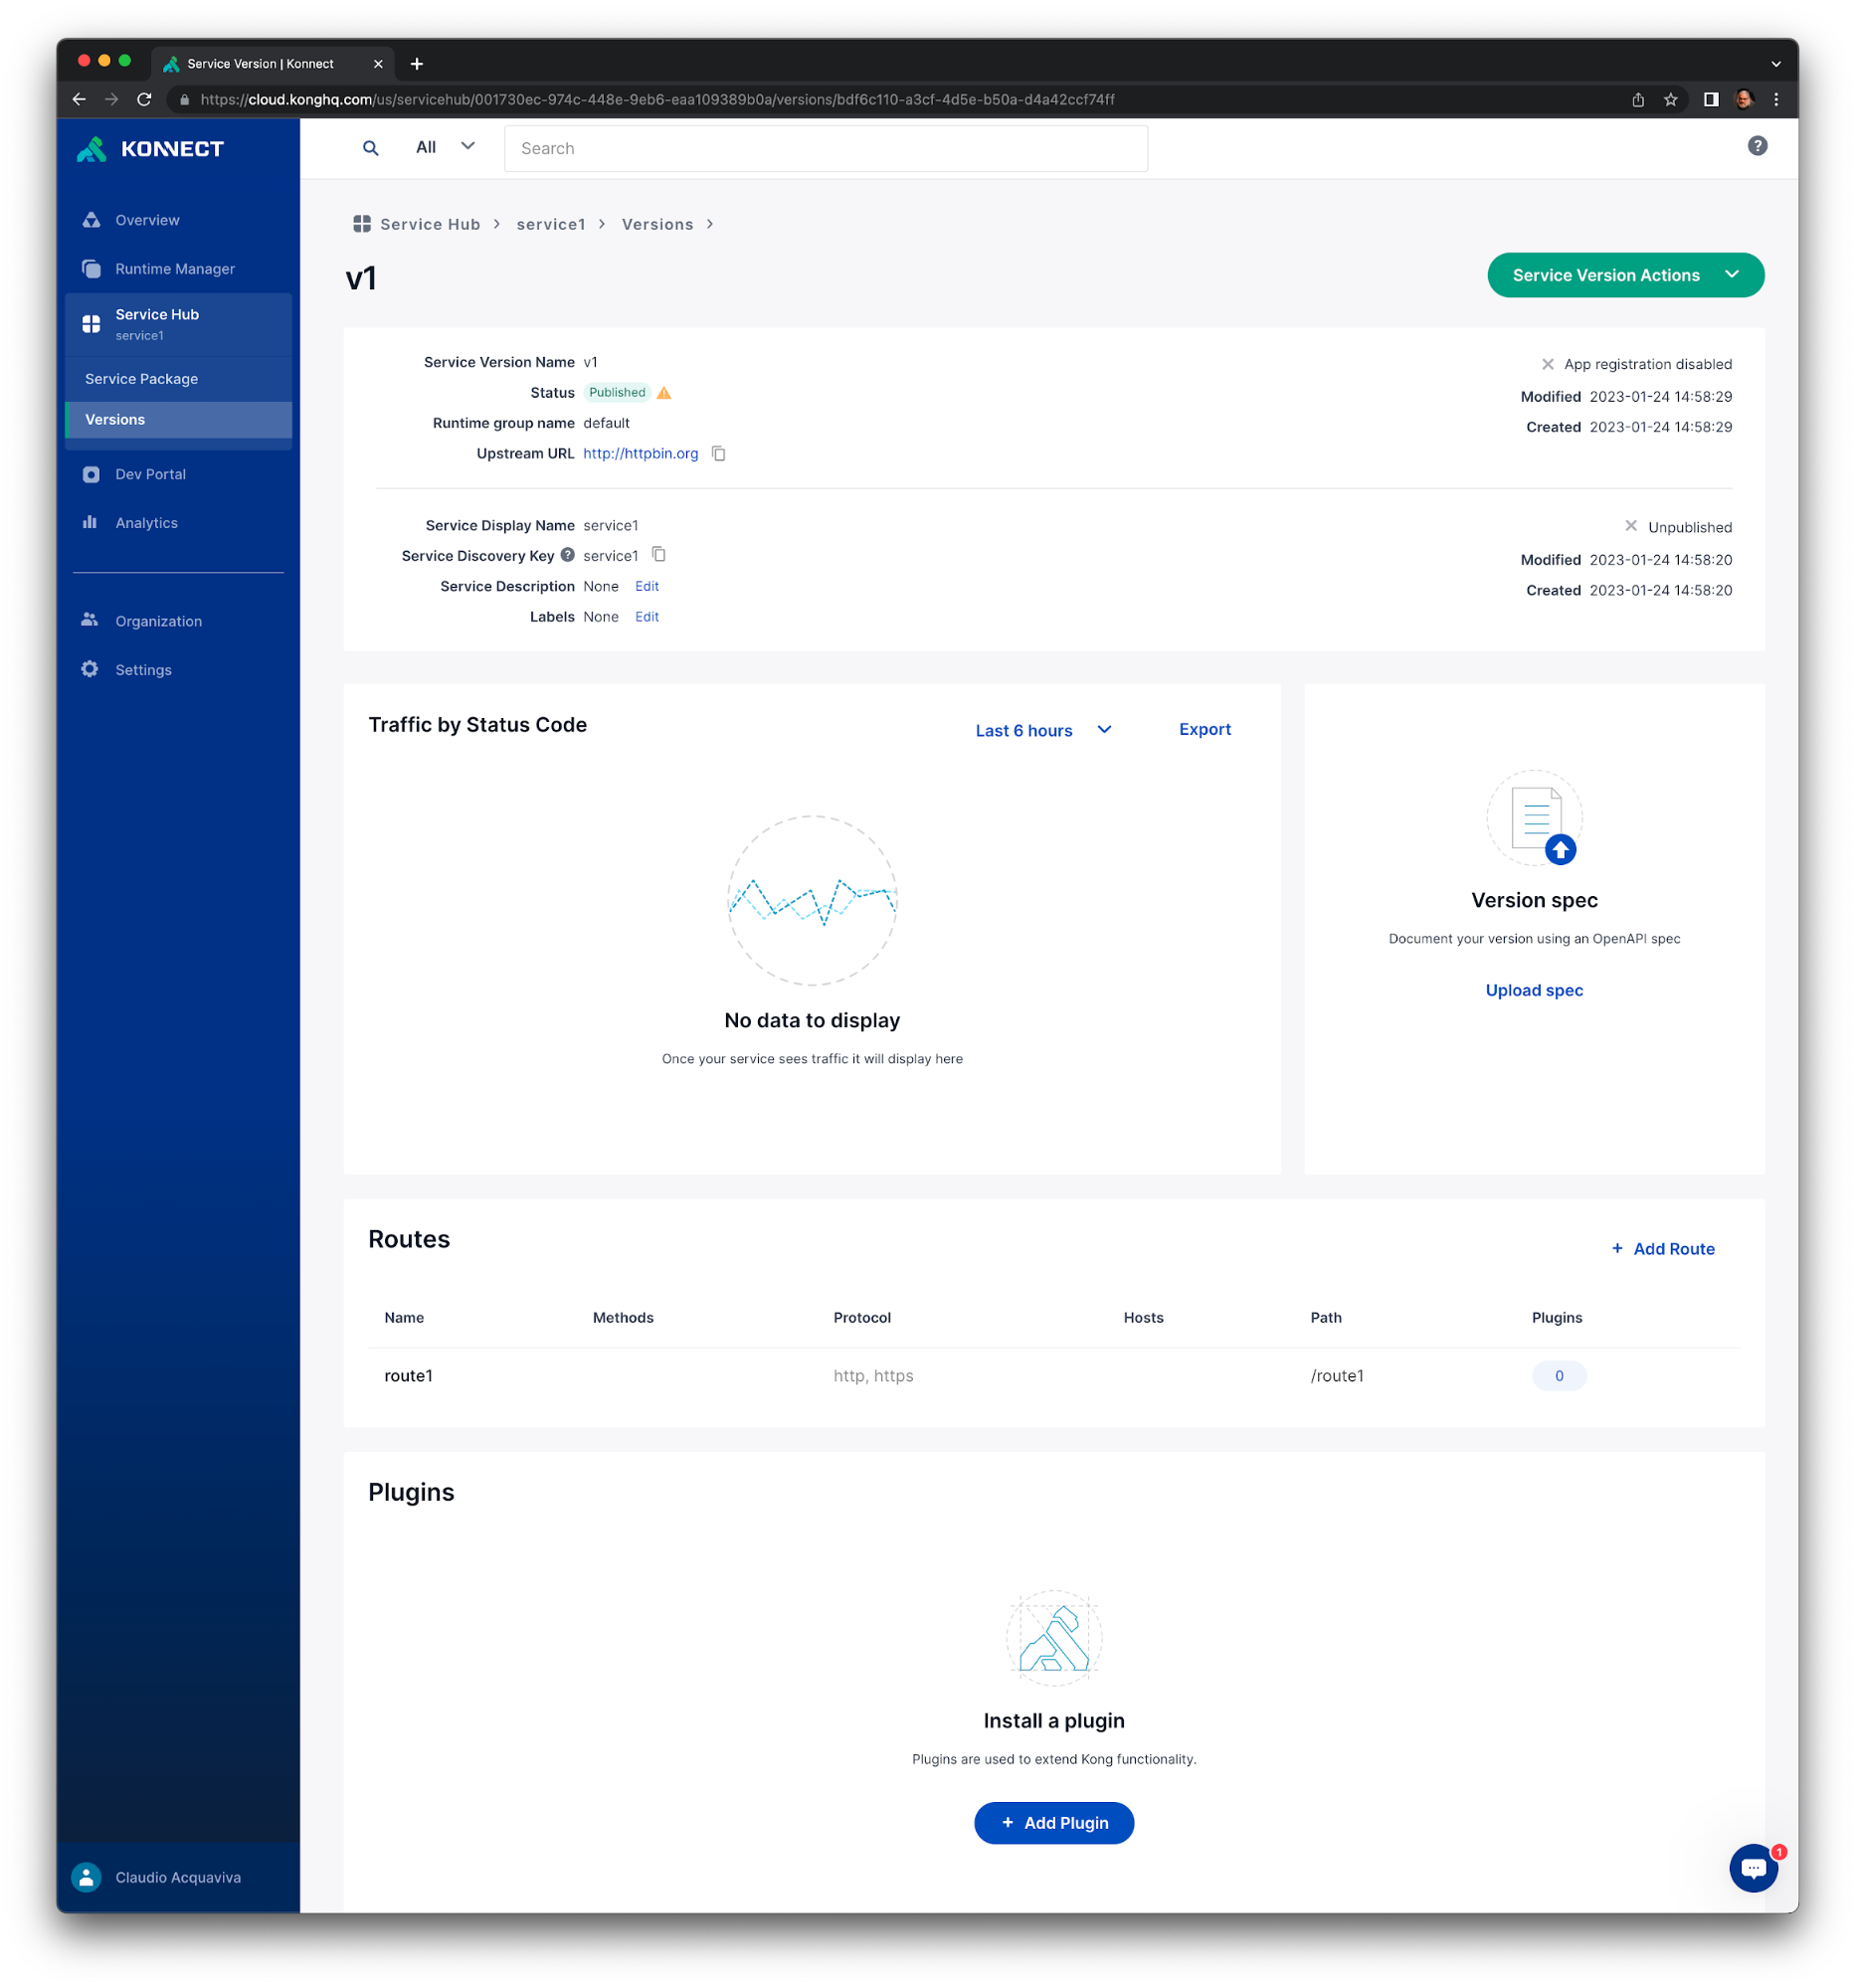The image size is (1856, 1988).
Task: Click the Service Discovery Key help icon
Action: 567,555
